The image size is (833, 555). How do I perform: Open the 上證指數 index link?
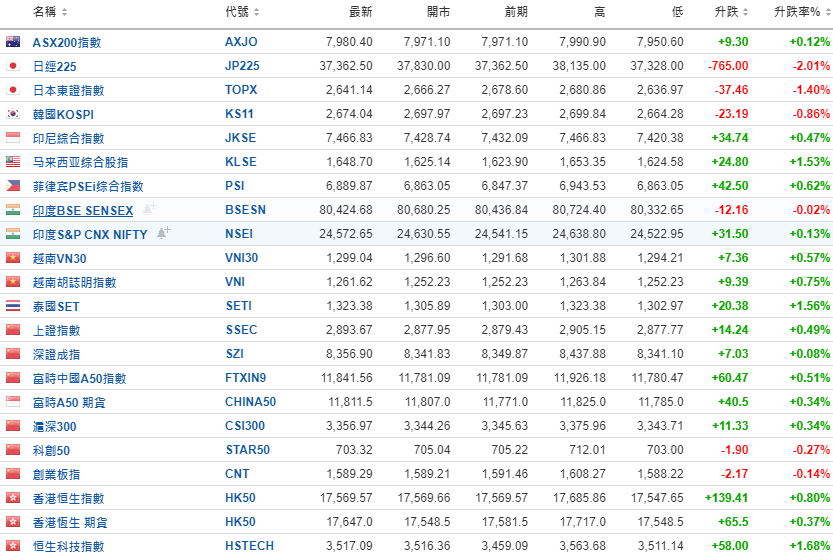tap(56, 330)
